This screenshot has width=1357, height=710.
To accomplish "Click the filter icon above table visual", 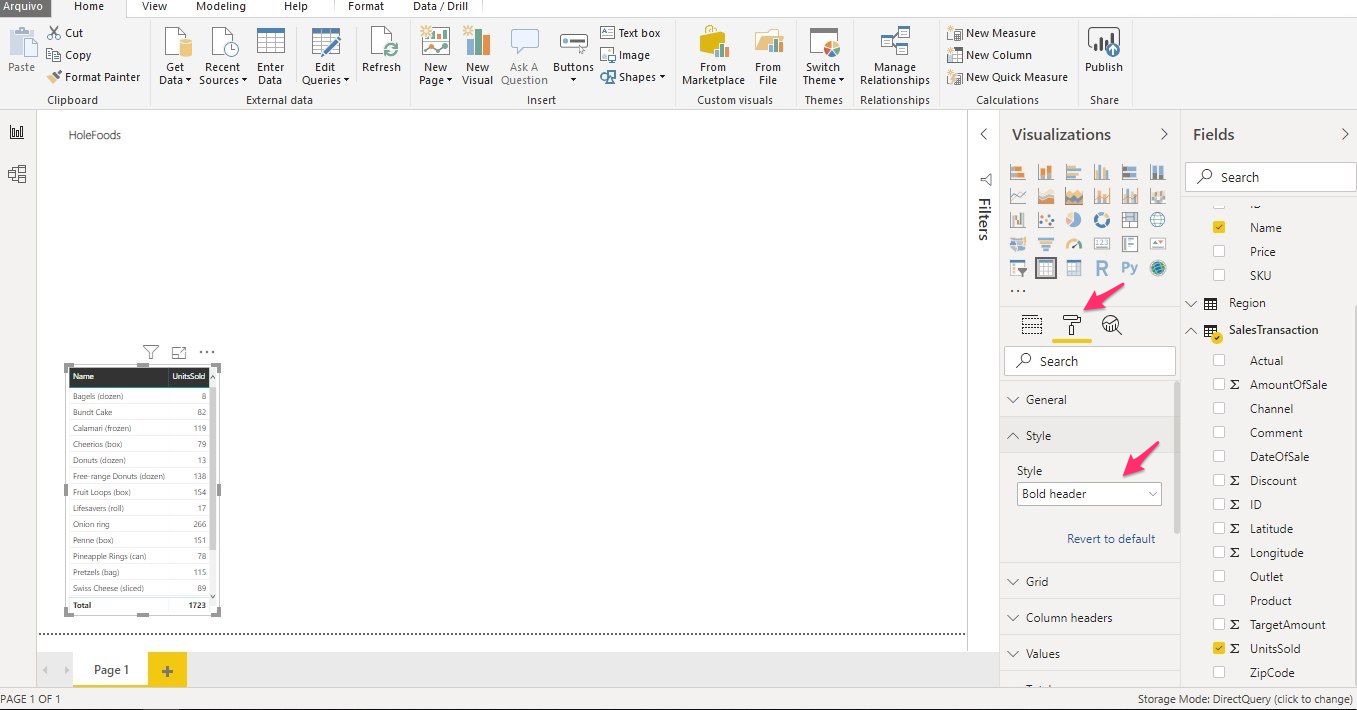I will [150, 352].
